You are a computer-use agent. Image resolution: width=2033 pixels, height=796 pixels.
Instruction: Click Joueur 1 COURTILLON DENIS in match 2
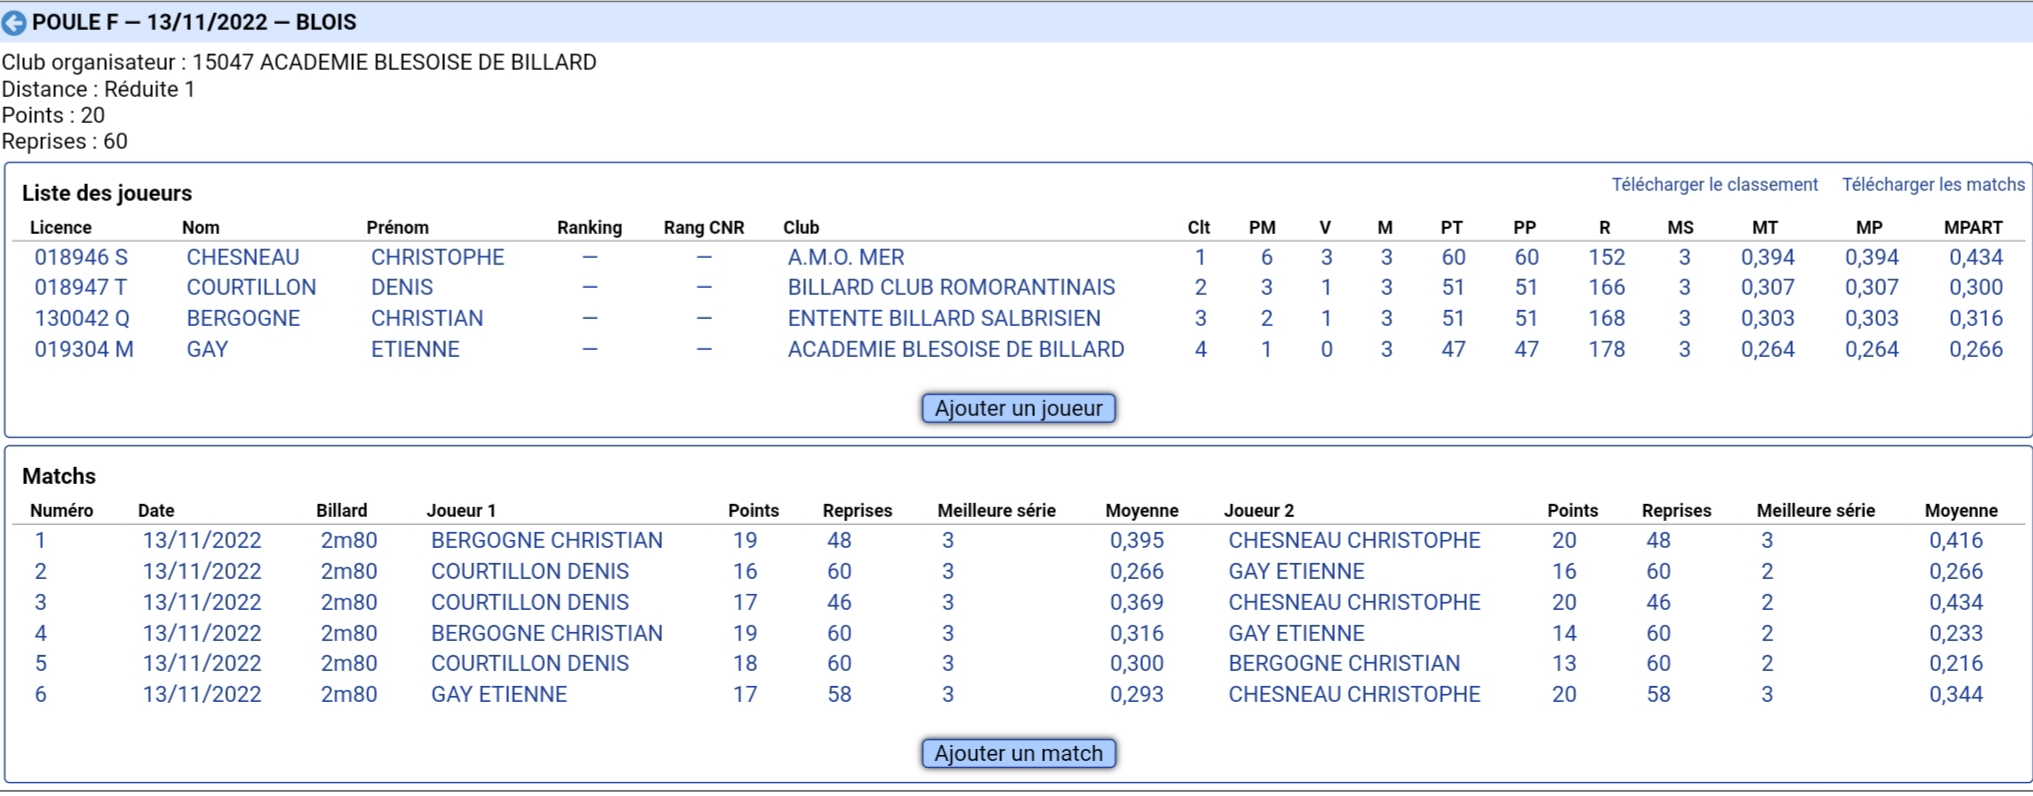(x=530, y=571)
